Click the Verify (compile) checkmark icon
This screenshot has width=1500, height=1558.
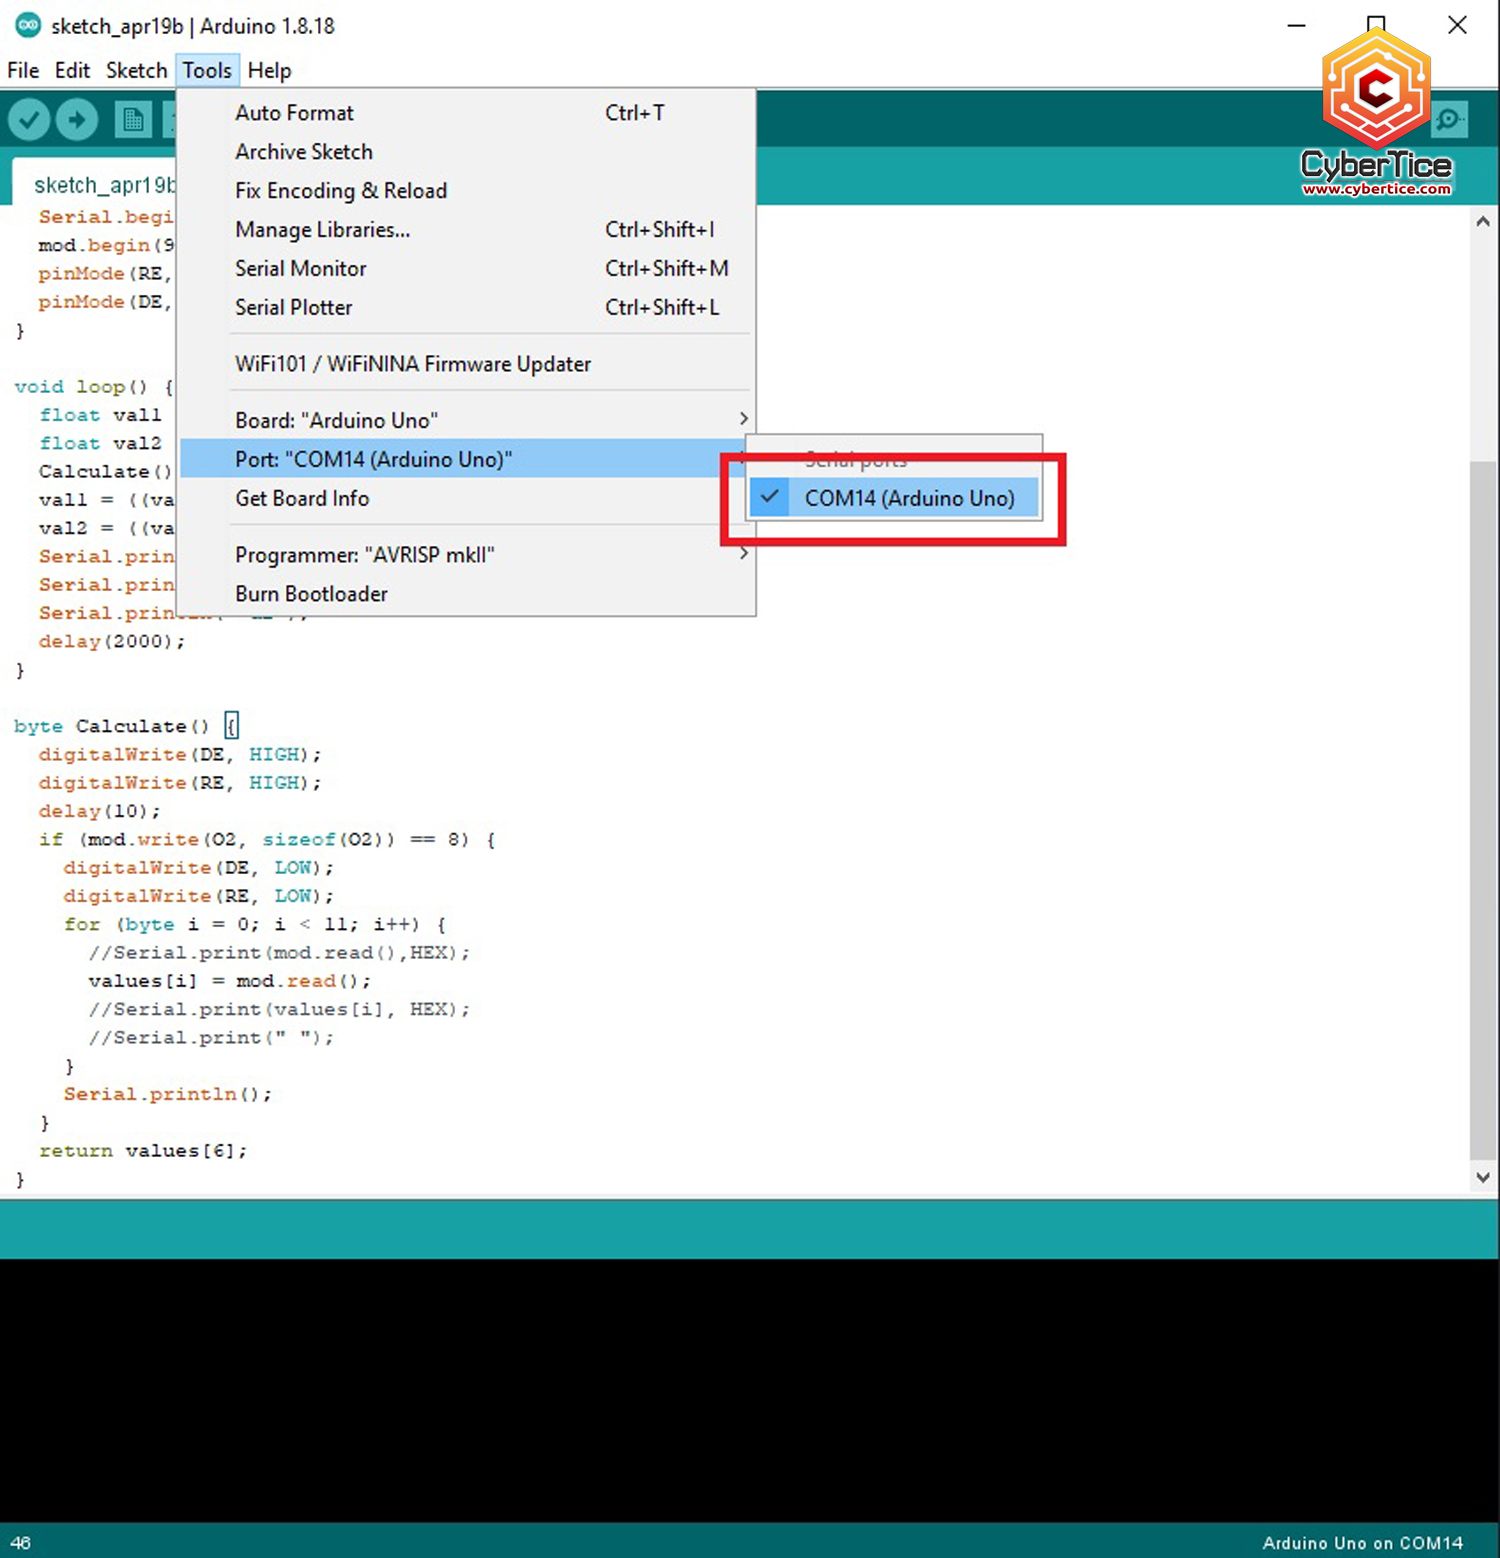pyautogui.click(x=29, y=119)
